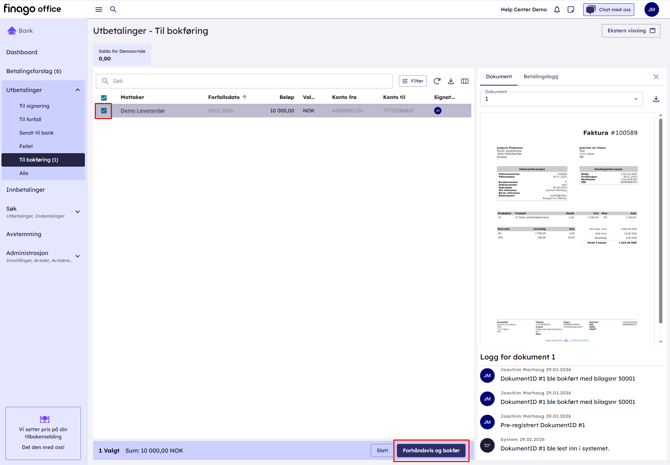
Task: Click the Signat... column header
Action: coord(444,97)
